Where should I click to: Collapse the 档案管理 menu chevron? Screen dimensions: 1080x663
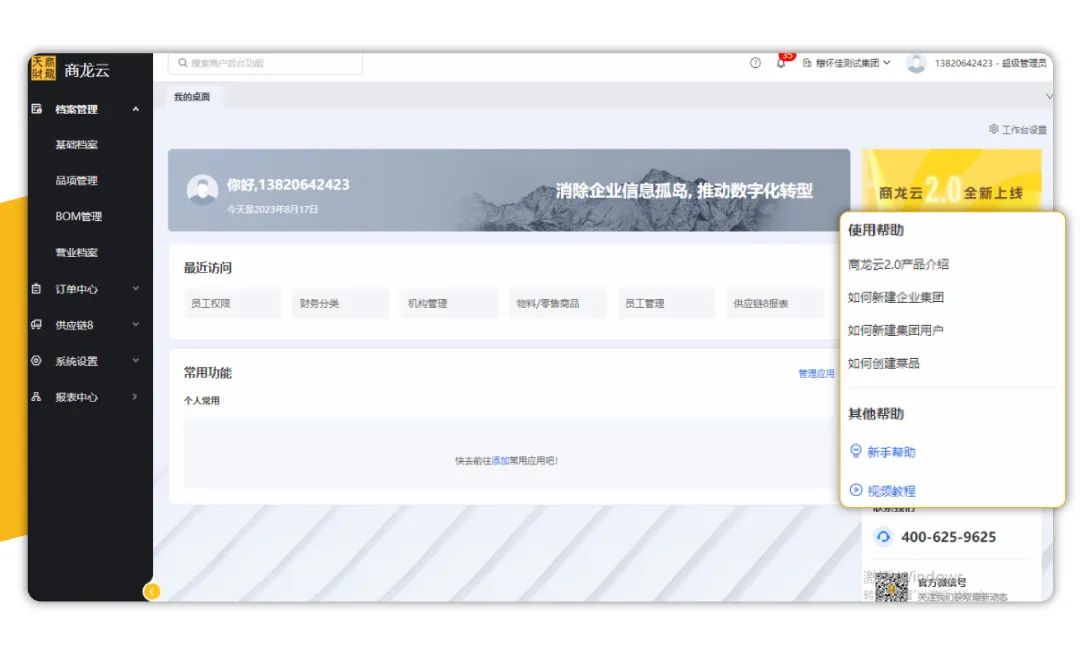click(x=136, y=109)
